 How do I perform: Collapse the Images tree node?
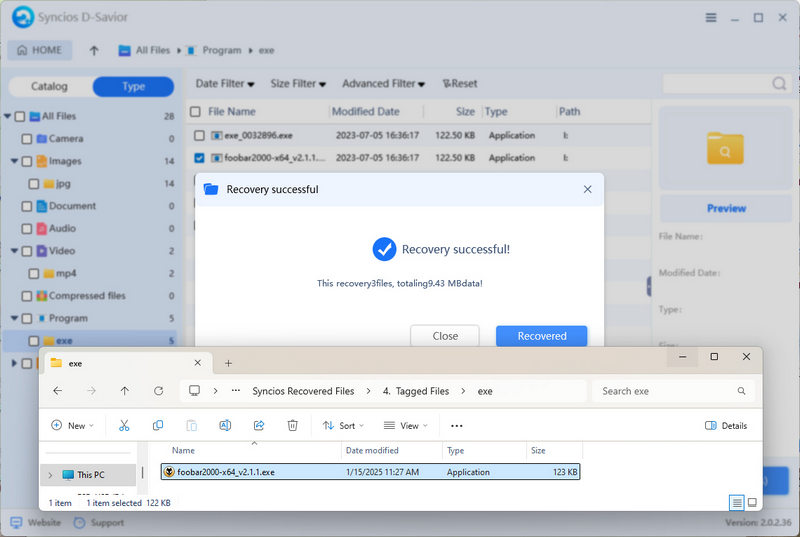[x=15, y=161]
